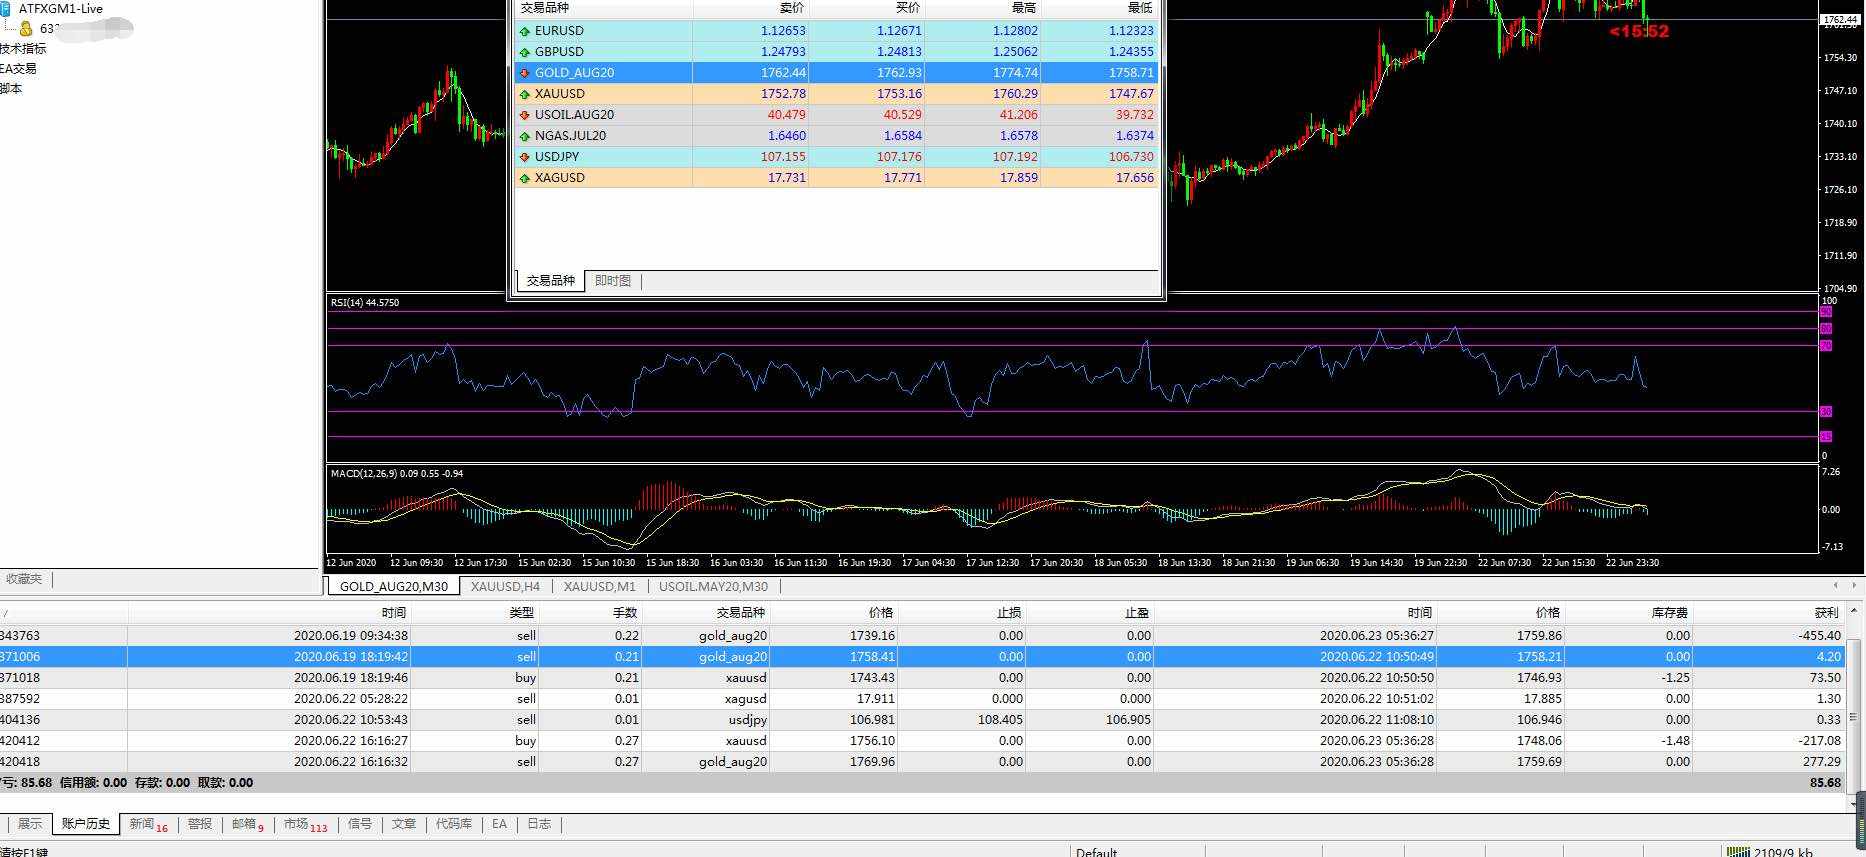Click the connection status bars icon
Screen dimensions: 1866x857
1737,852
